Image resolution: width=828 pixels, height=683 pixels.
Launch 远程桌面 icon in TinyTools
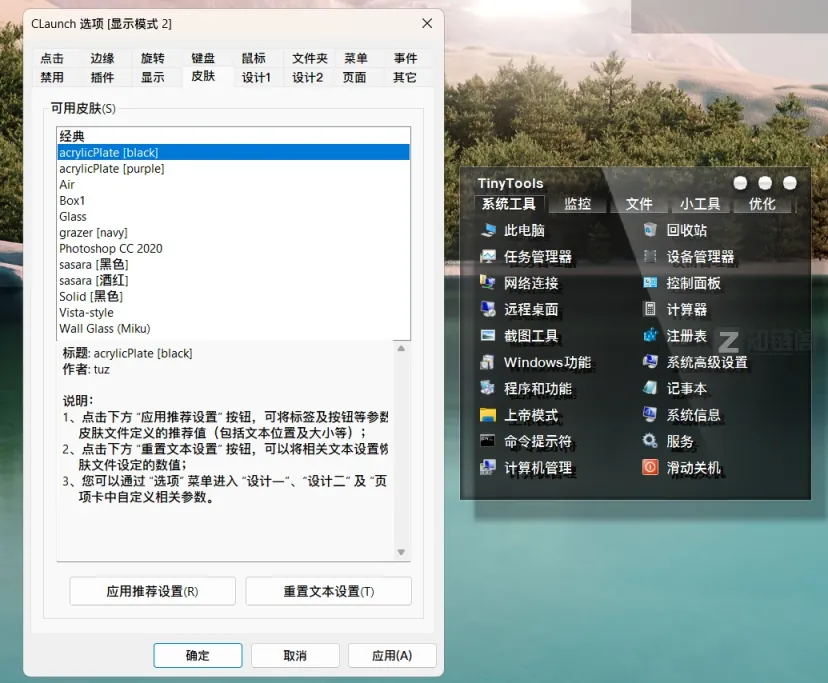[488, 309]
